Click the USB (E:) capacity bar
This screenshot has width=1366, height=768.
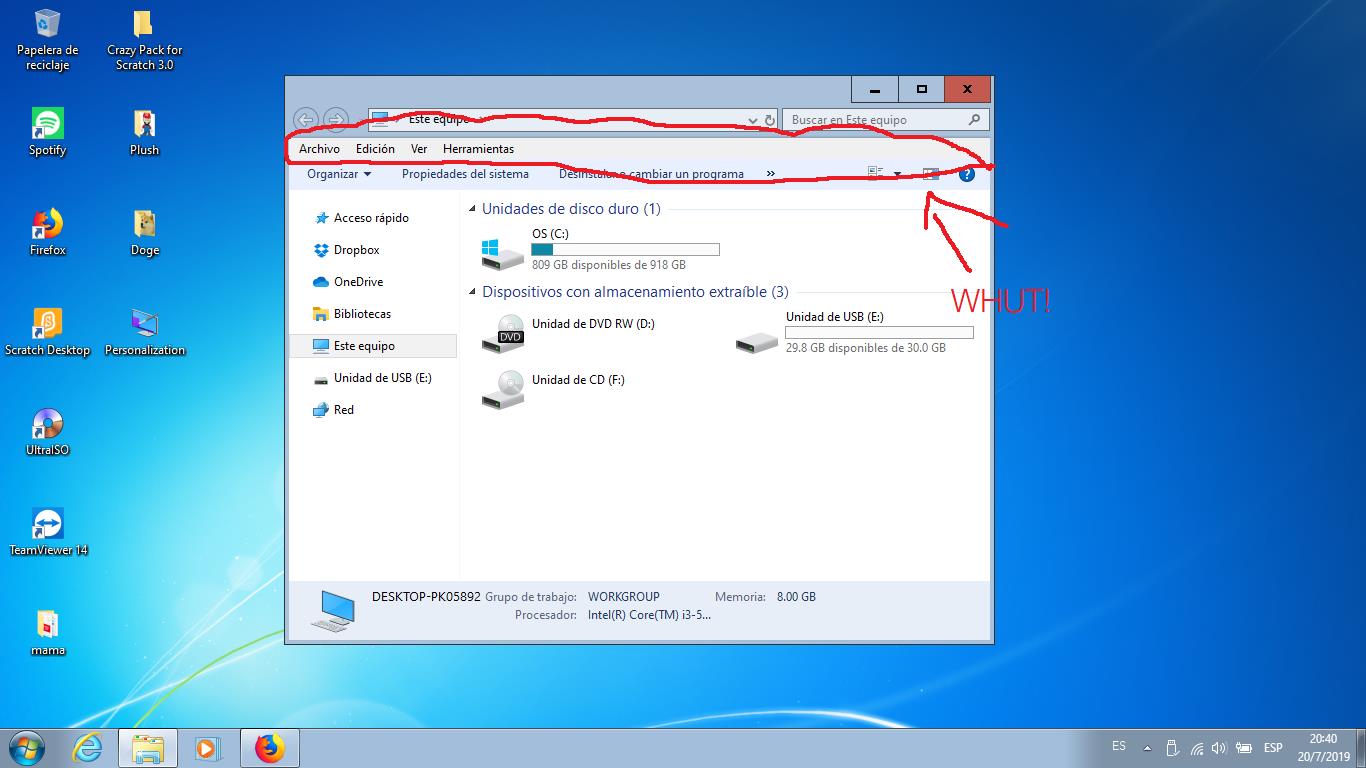pos(879,332)
